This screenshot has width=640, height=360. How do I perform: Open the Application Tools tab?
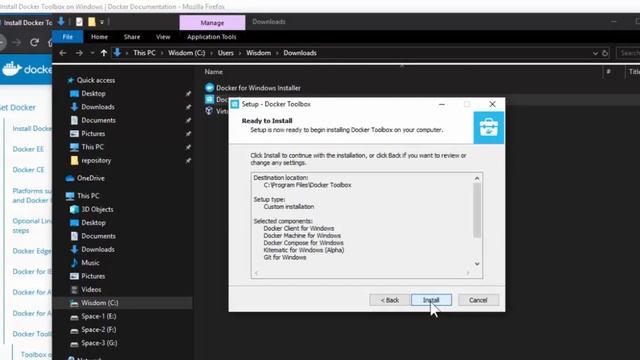[x=211, y=37]
